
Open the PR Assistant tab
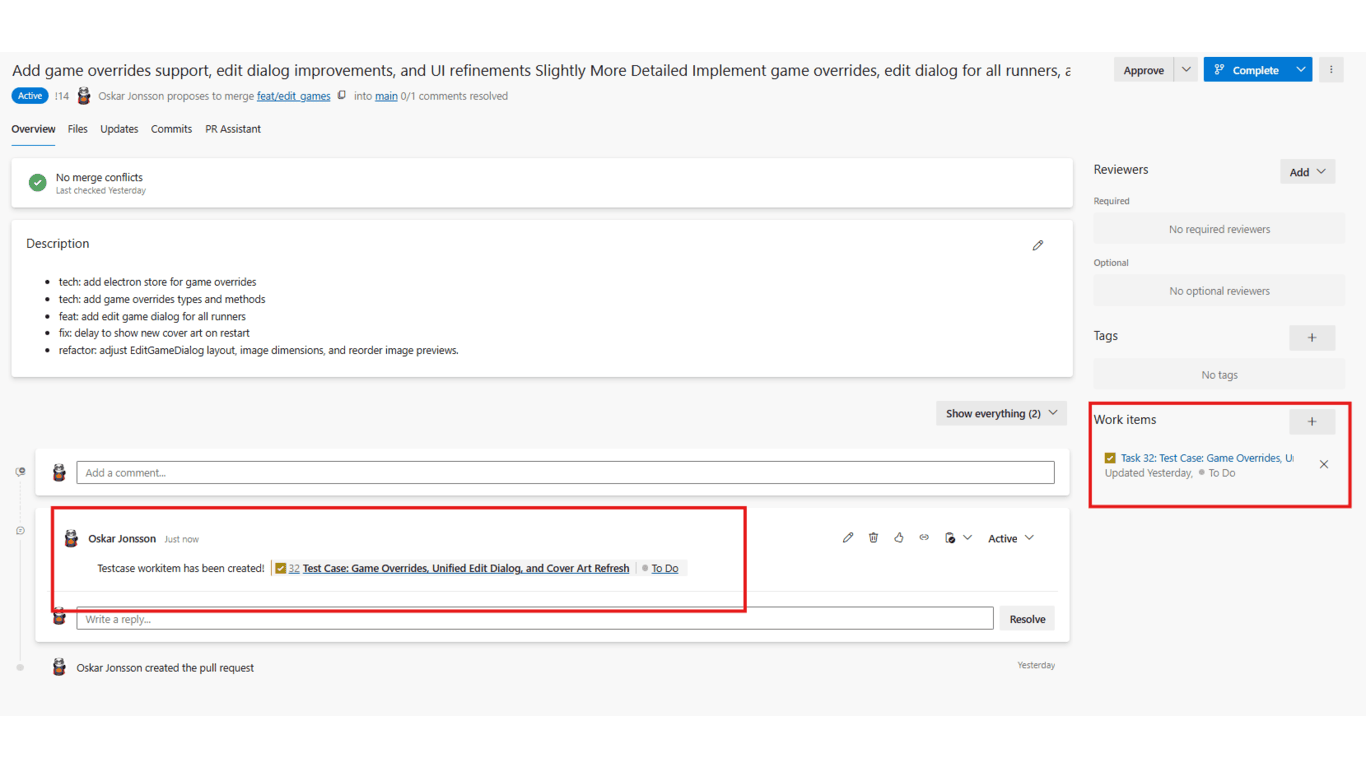click(x=233, y=129)
